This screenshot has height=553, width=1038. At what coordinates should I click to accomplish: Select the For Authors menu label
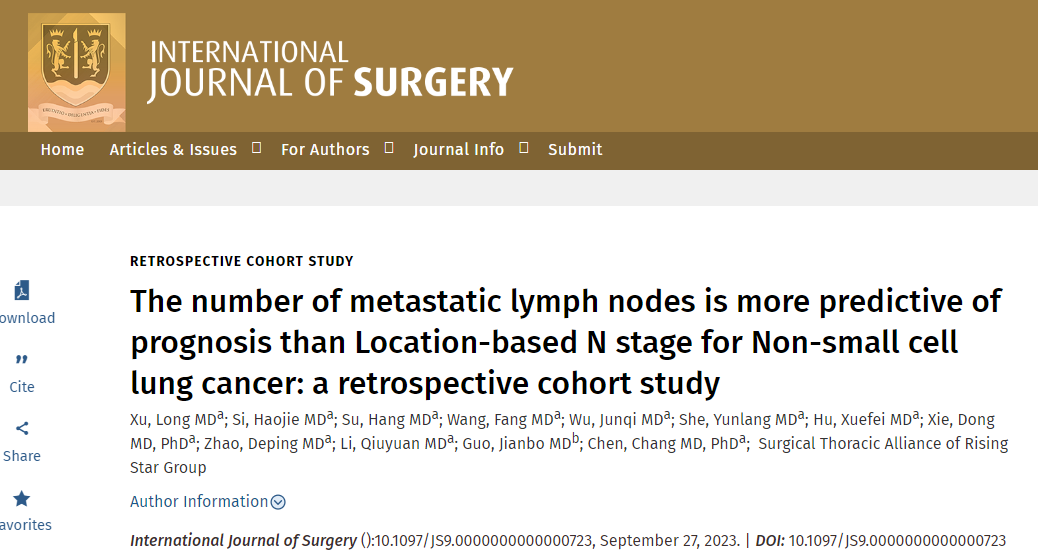(x=325, y=150)
